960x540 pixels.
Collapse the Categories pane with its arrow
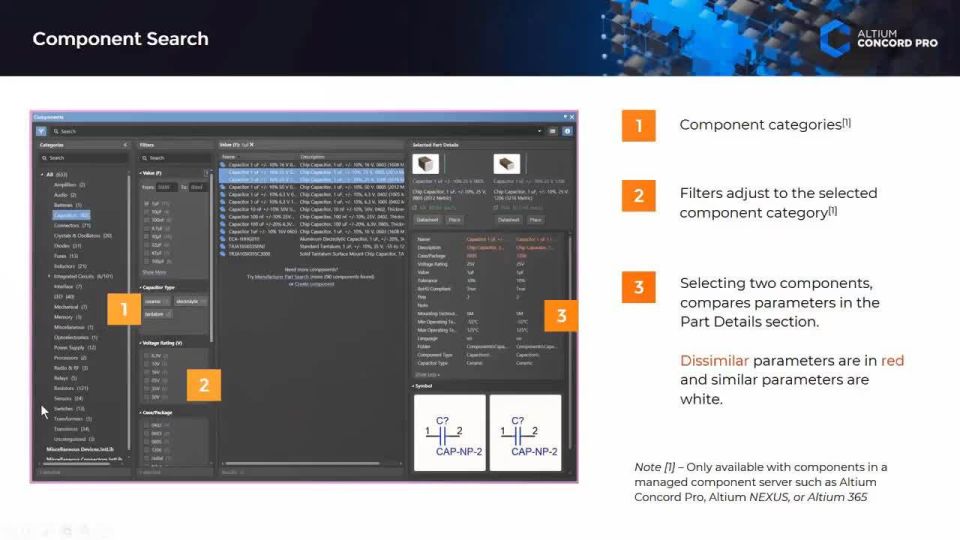(x=125, y=145)
